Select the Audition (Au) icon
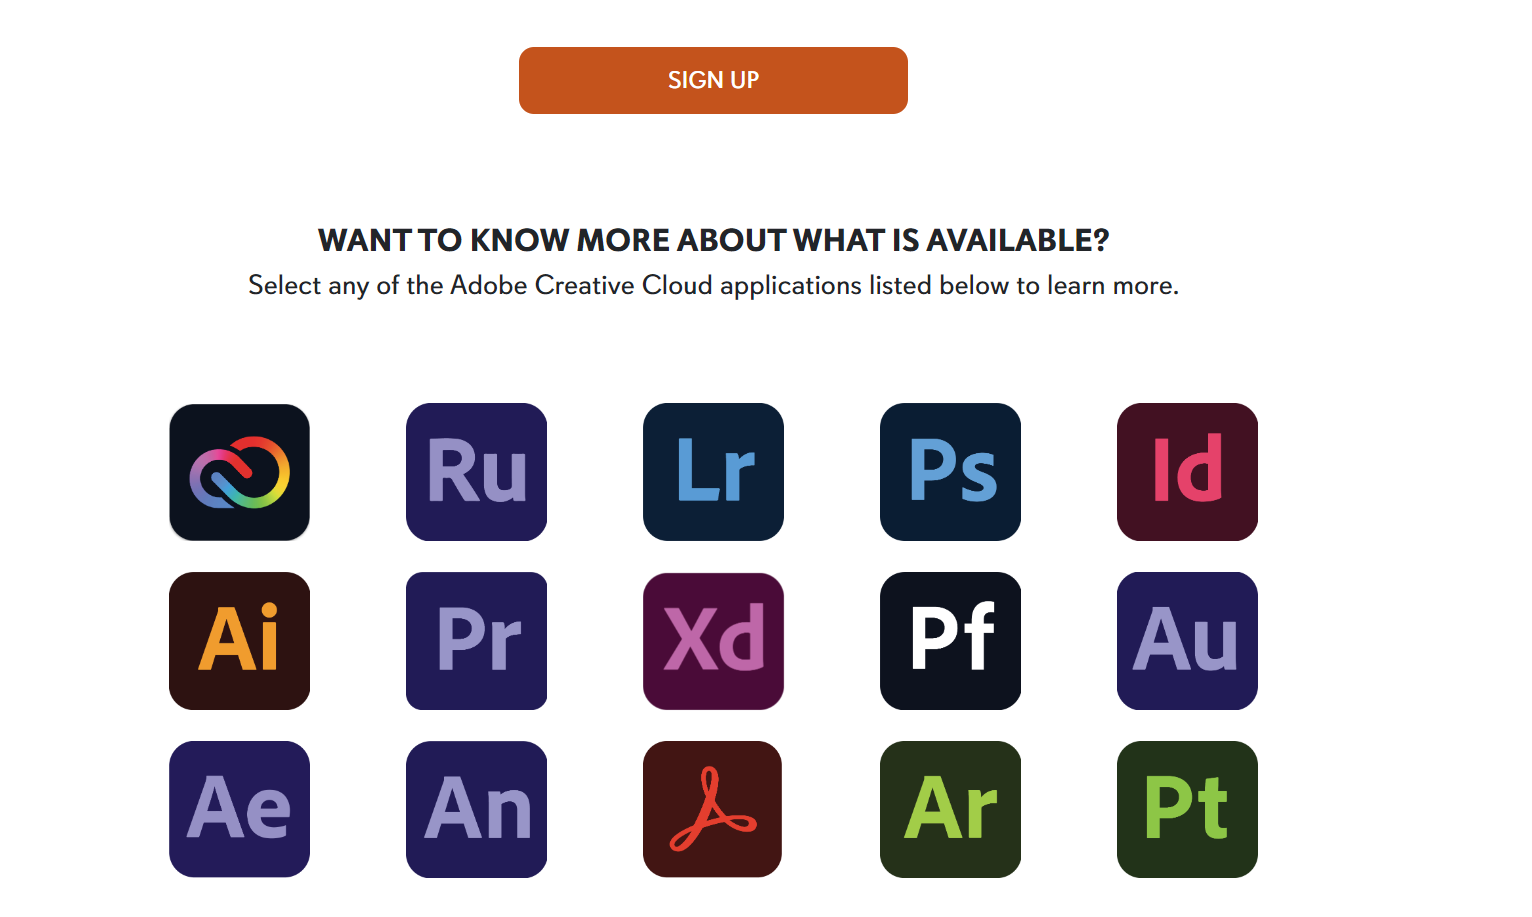1532x917 pixels. (1187, 641)
